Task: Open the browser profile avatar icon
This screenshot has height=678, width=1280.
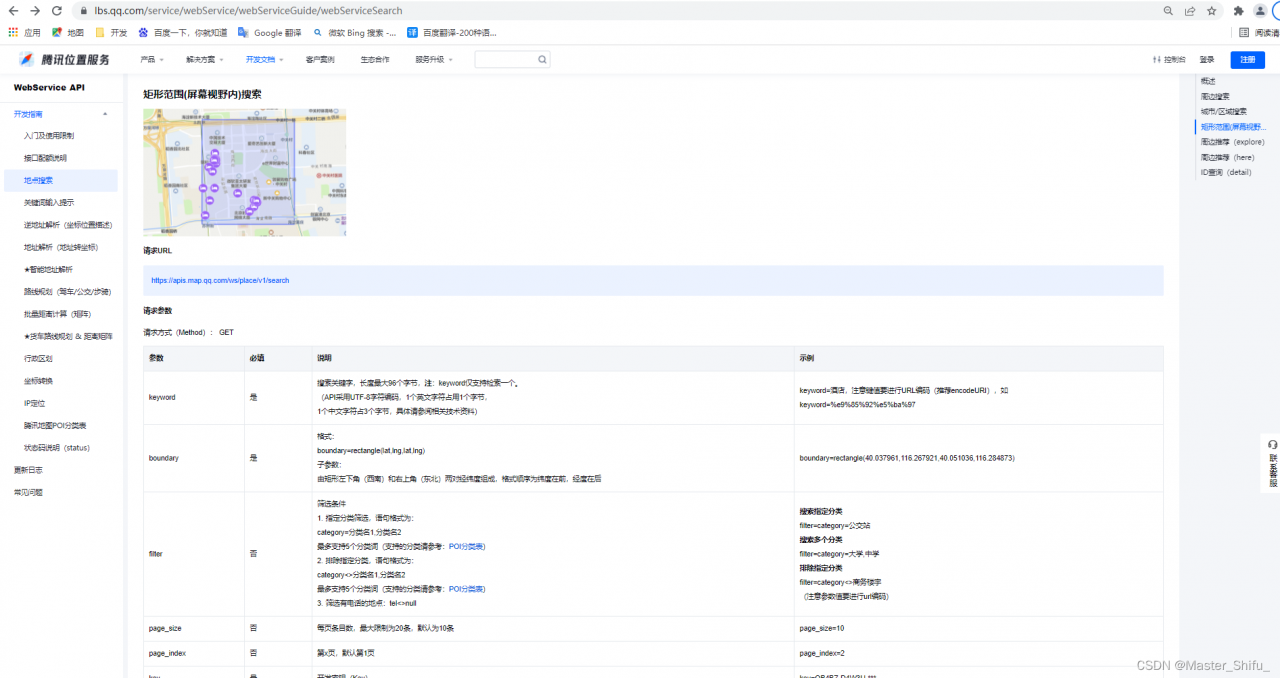Action: 1260,11
